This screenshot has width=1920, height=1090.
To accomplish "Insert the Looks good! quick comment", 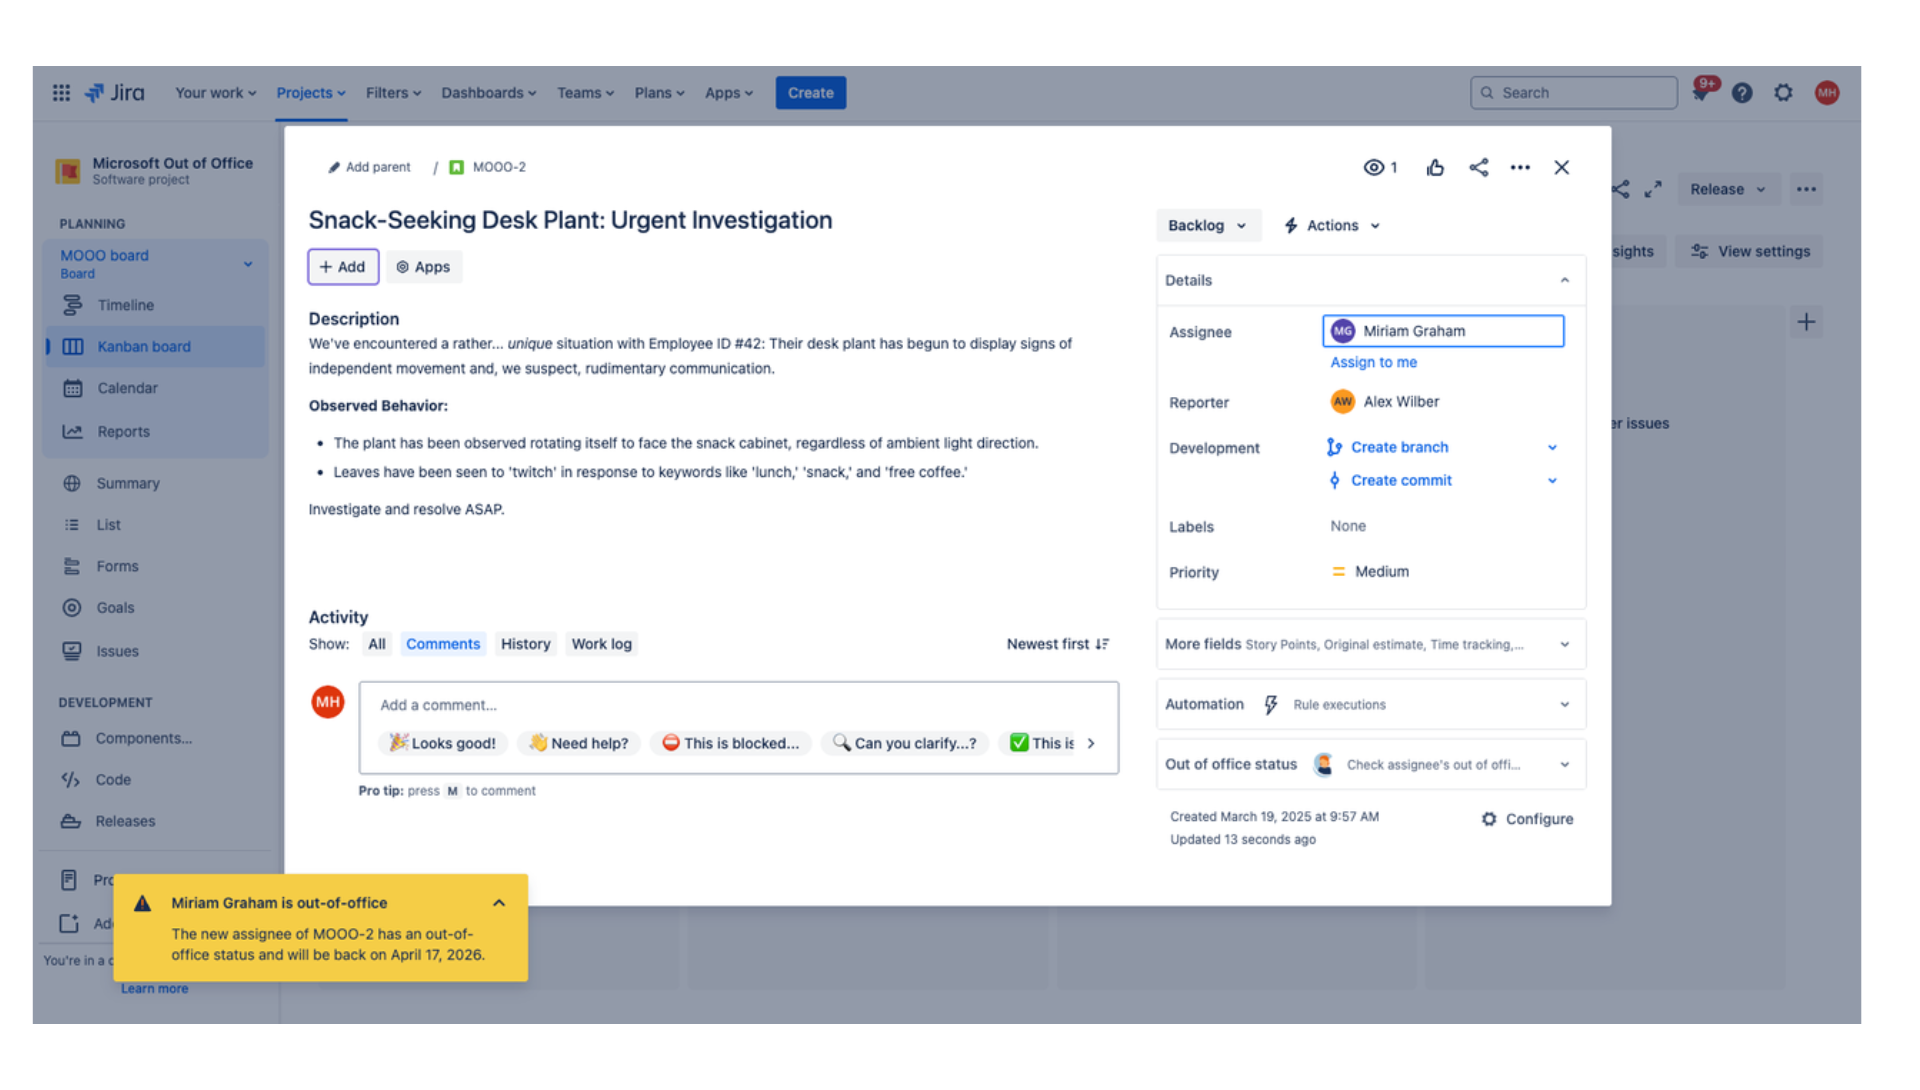I will [x=442, y=743].
